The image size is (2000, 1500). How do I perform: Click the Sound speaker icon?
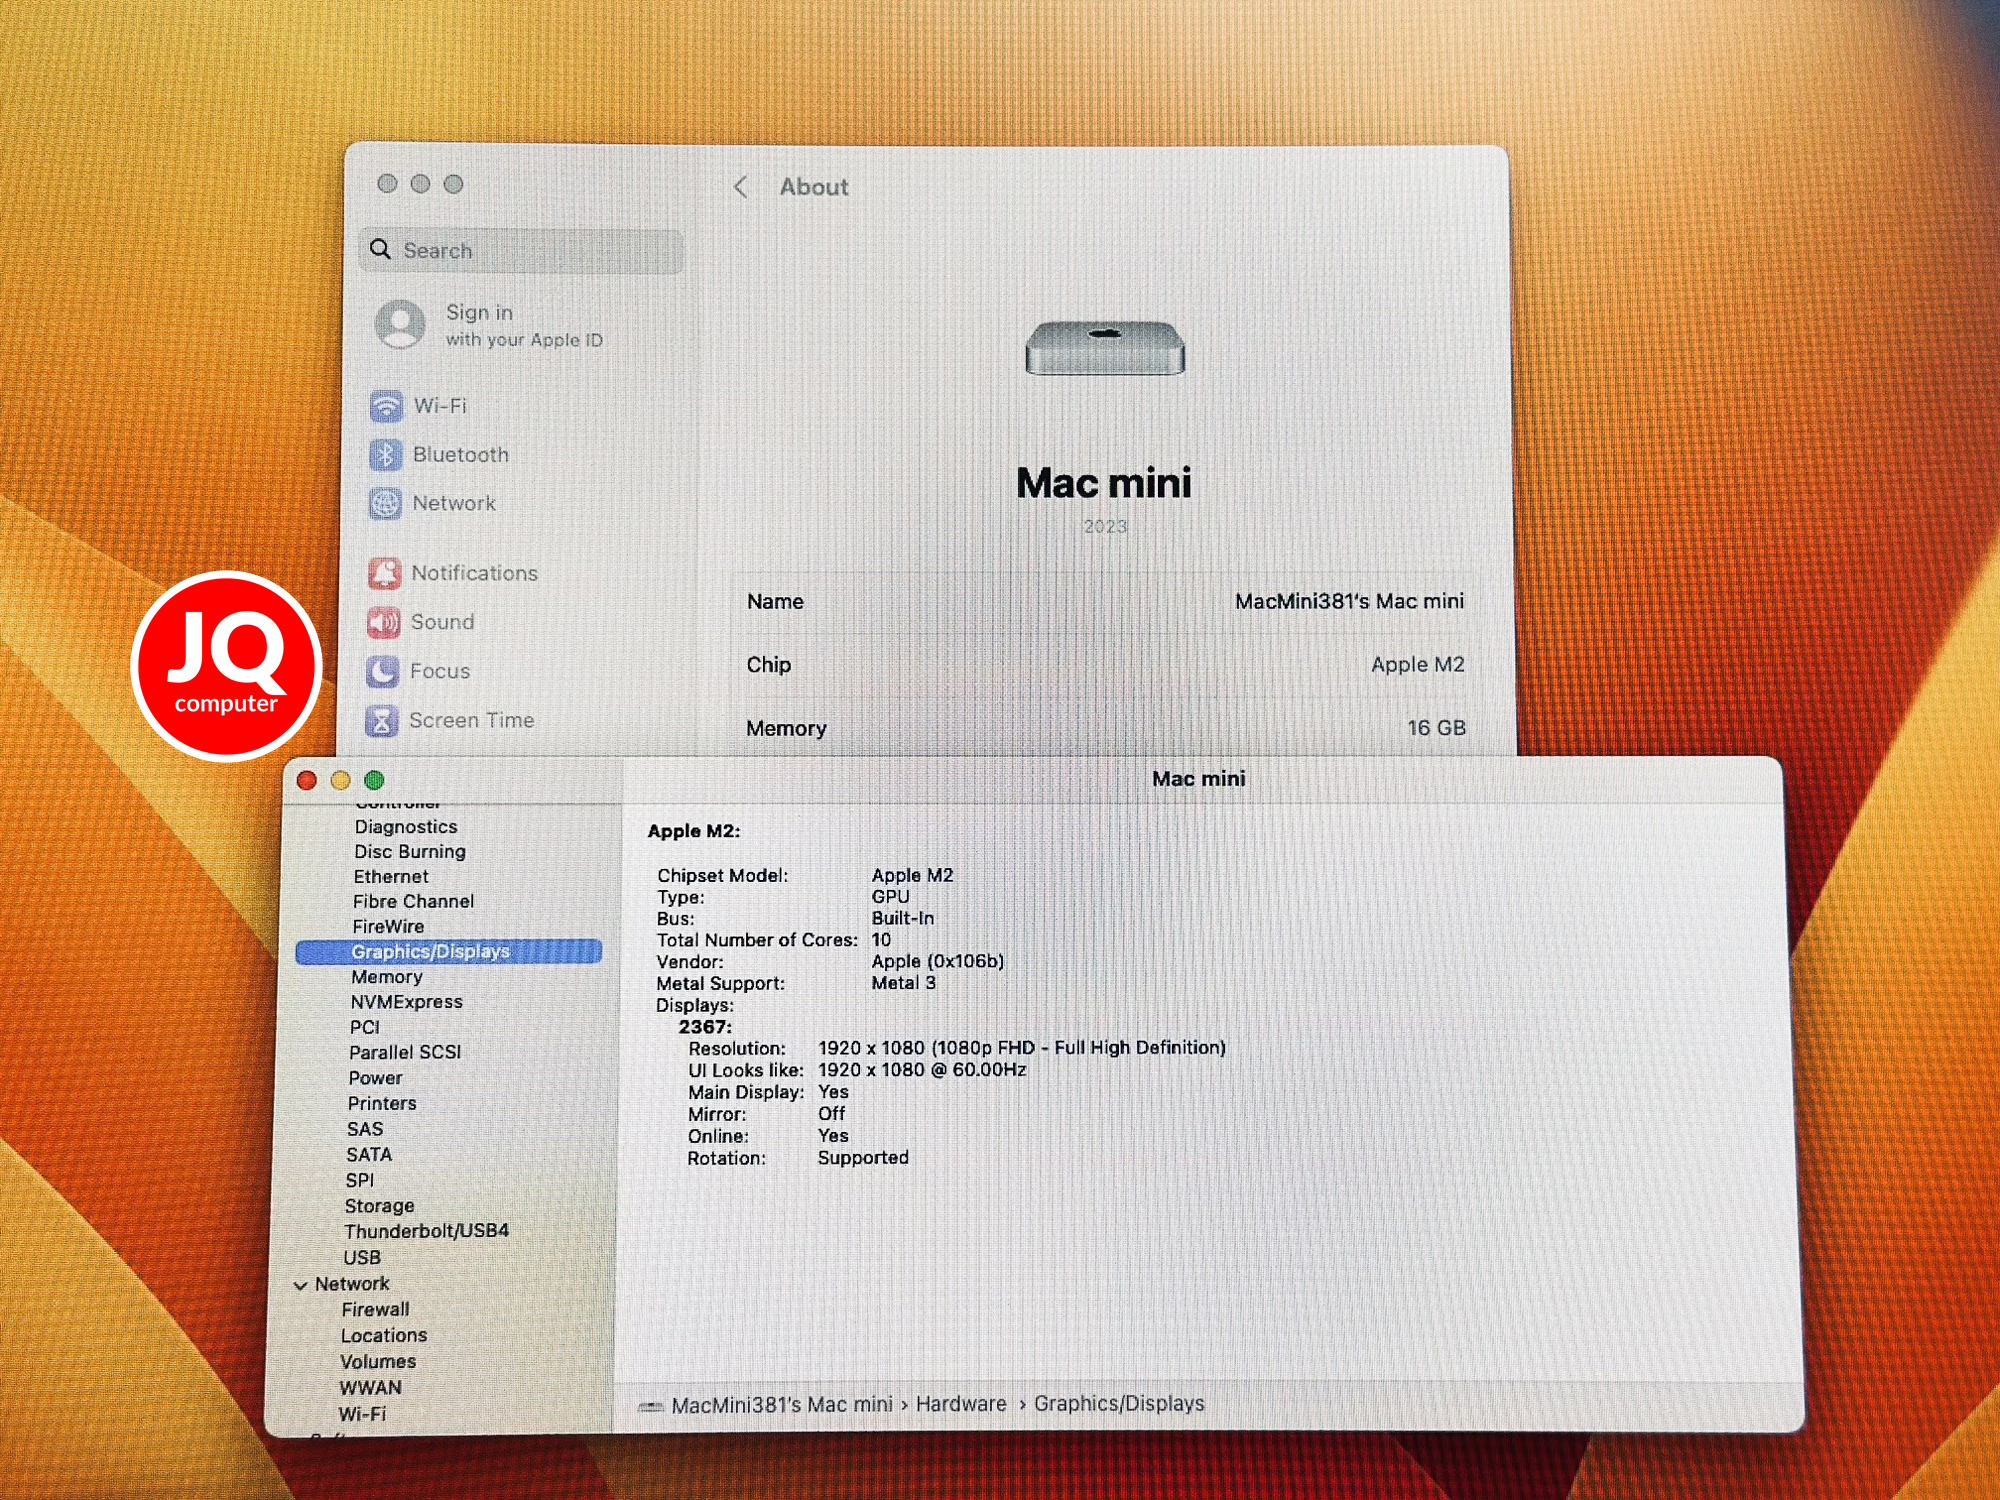click(x=383, y=622)
